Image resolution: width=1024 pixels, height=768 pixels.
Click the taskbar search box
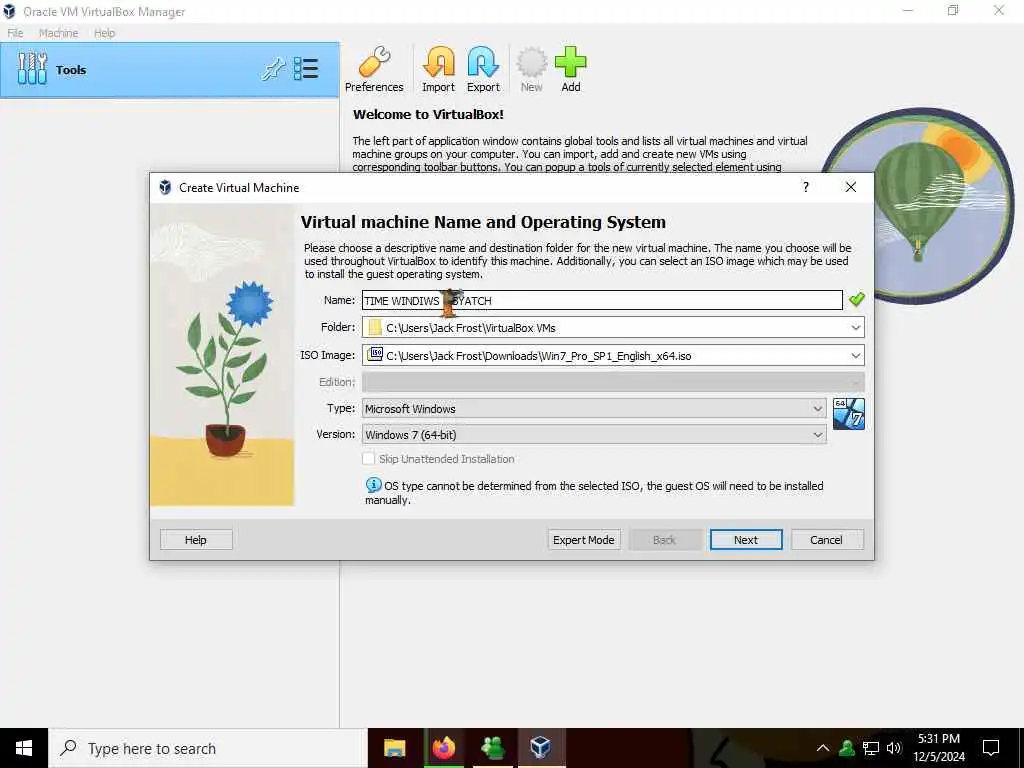click(208, 748)
